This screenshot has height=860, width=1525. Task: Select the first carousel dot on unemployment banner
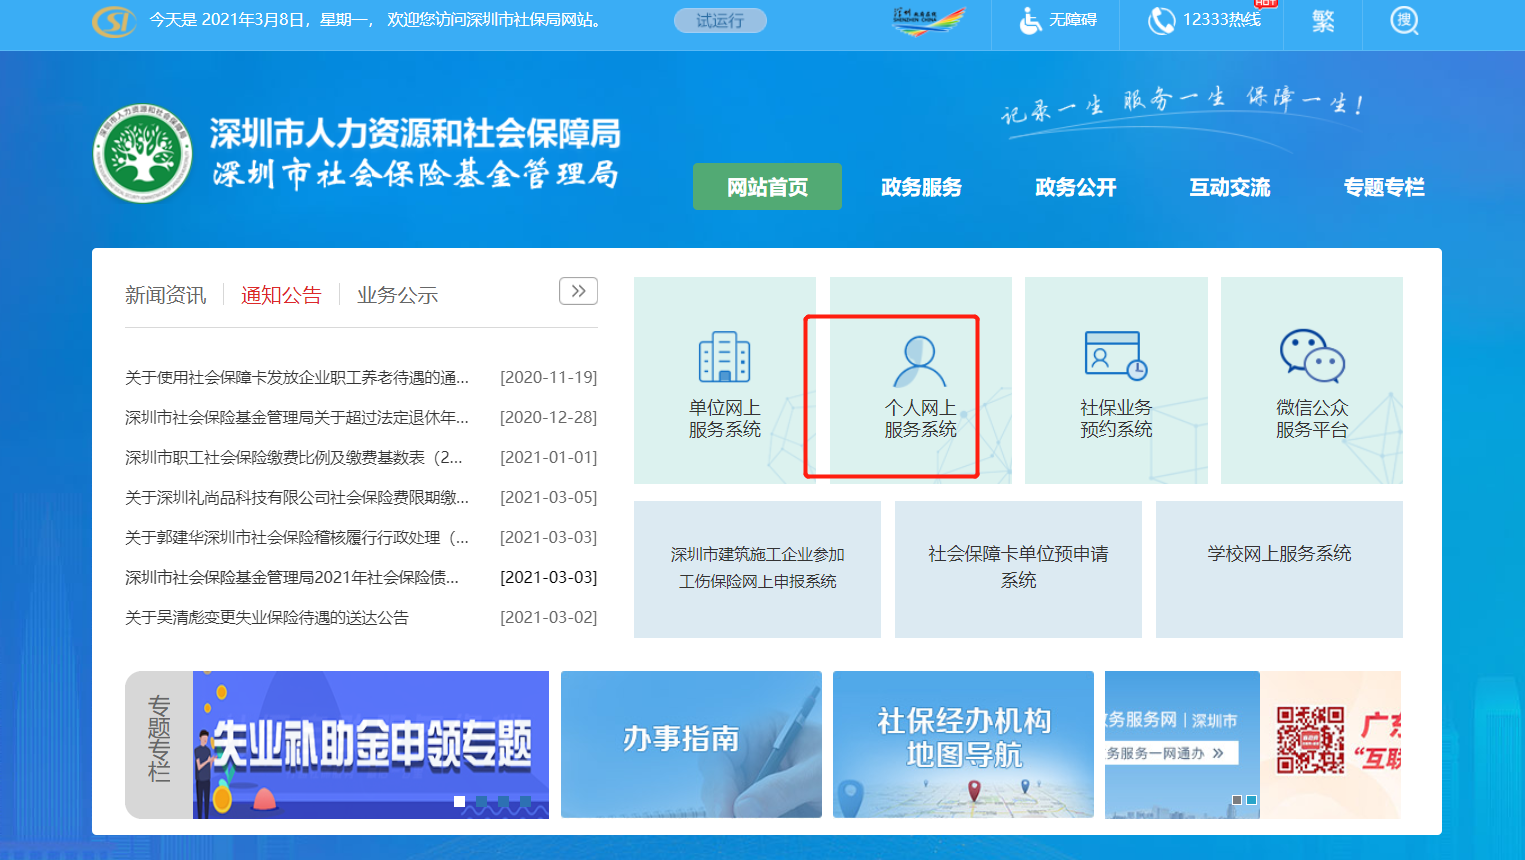click(459, 801)
